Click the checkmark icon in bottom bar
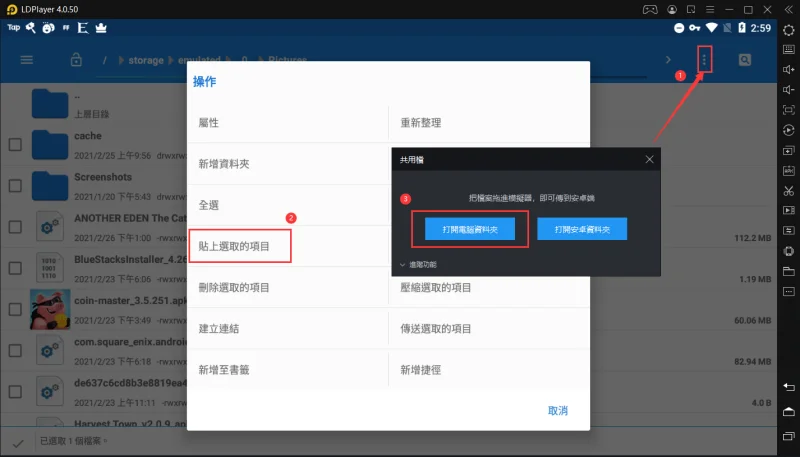Screen dimensions: 800x457 click(x=18, y=443)
